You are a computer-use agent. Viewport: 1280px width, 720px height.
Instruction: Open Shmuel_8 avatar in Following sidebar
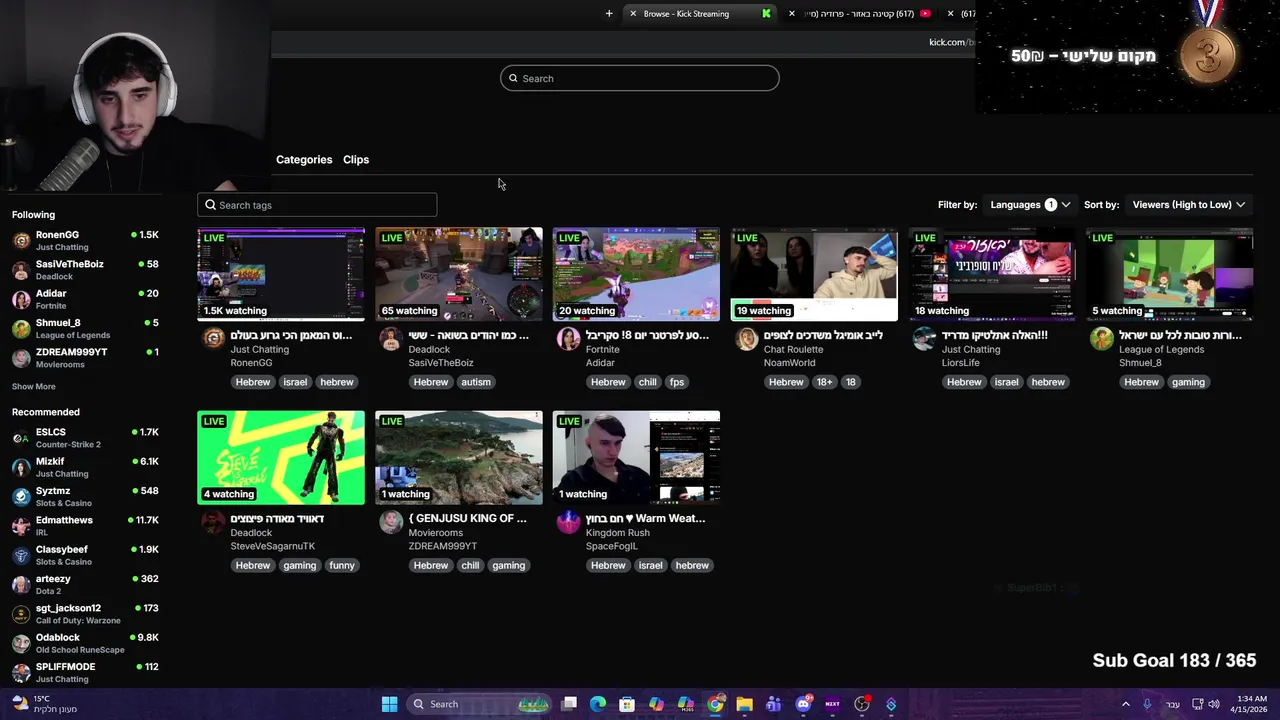coord(21,329)
